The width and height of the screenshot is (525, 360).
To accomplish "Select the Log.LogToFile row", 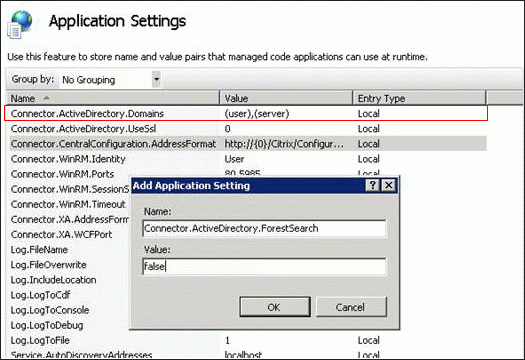I will pyautogui.click(x=248, y=340).
